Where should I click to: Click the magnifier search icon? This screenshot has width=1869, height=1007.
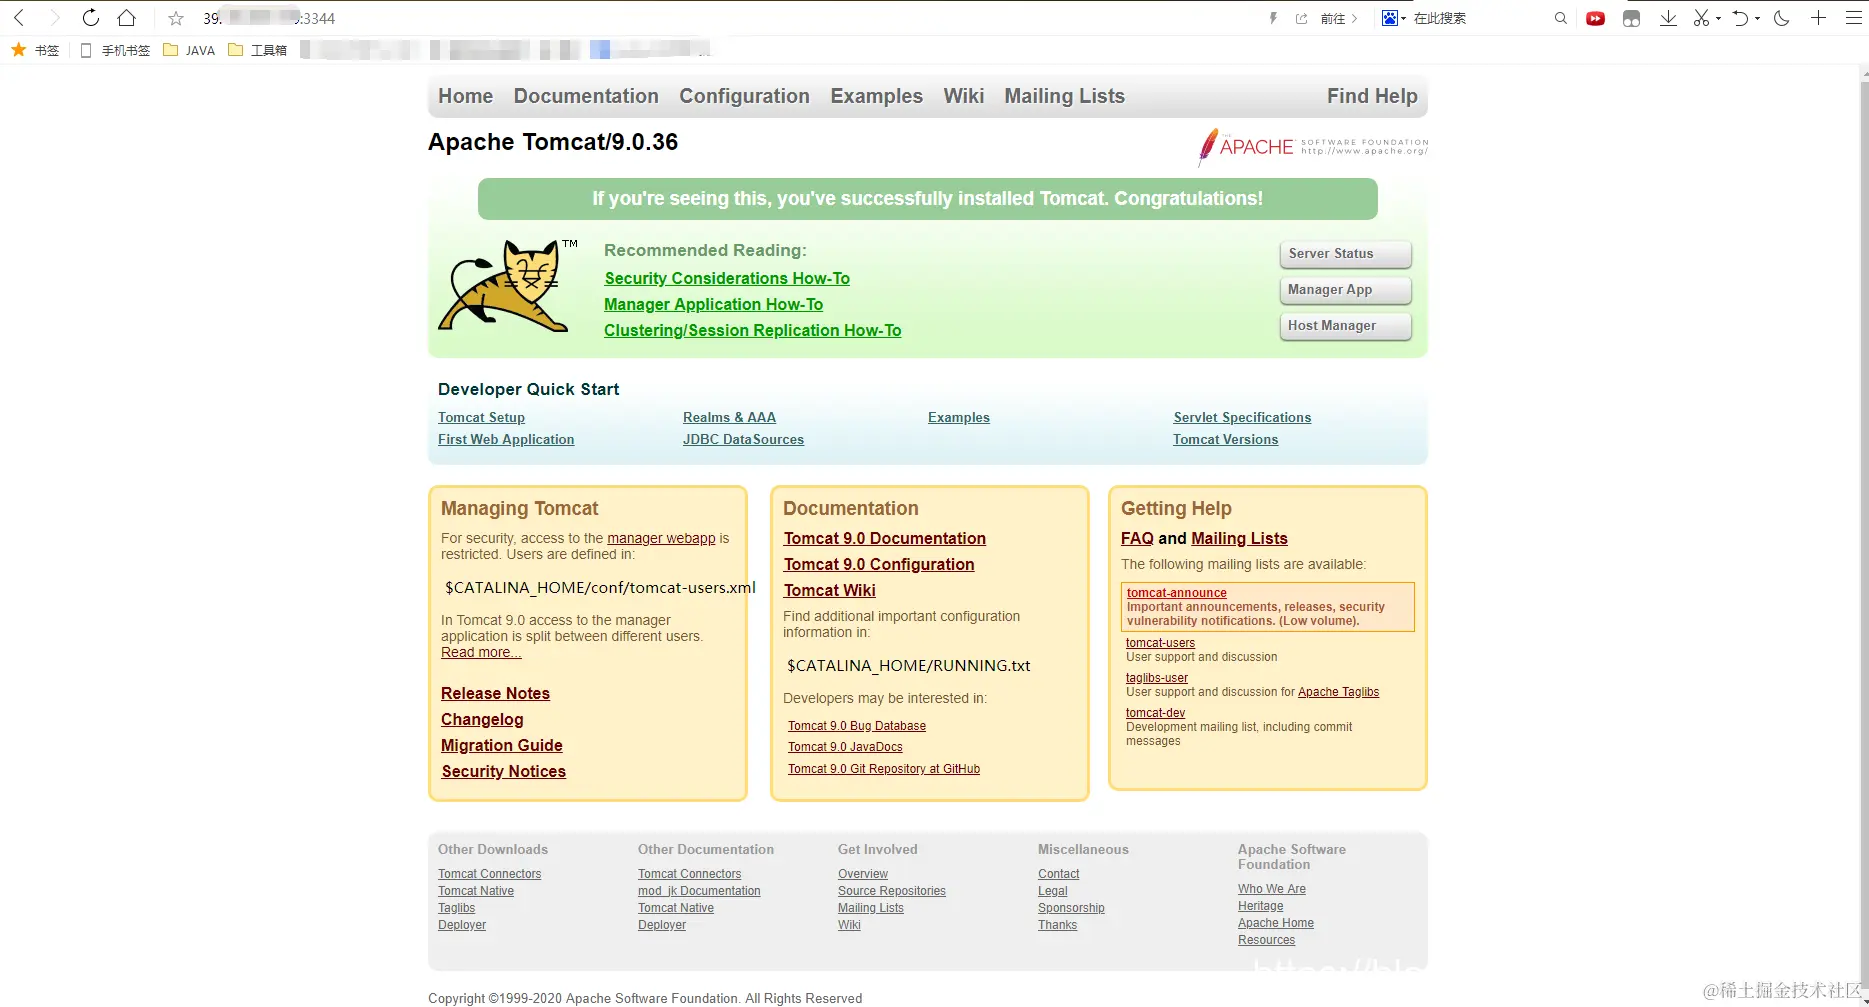[1561, 18]
